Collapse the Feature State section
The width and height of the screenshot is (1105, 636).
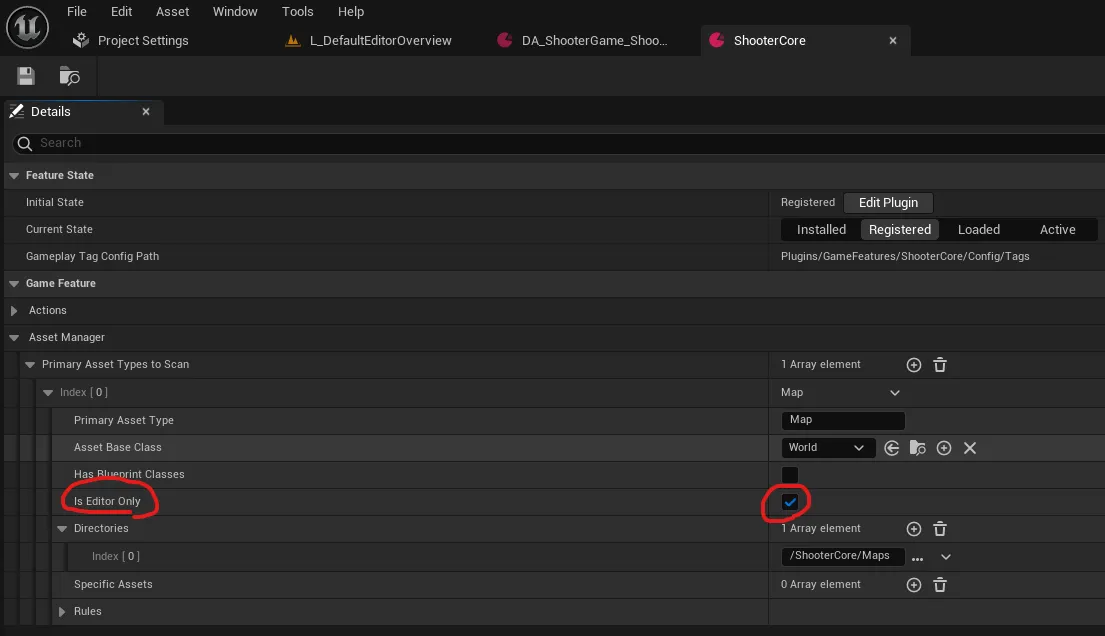14,176
